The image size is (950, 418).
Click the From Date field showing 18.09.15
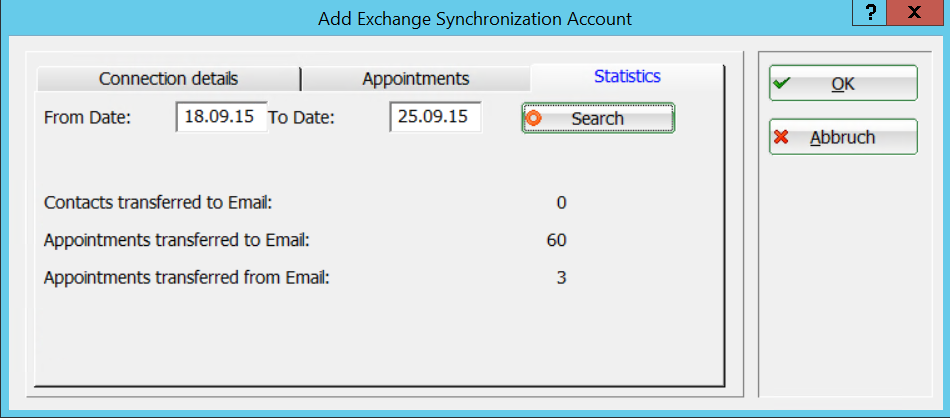tap(221, 117)
